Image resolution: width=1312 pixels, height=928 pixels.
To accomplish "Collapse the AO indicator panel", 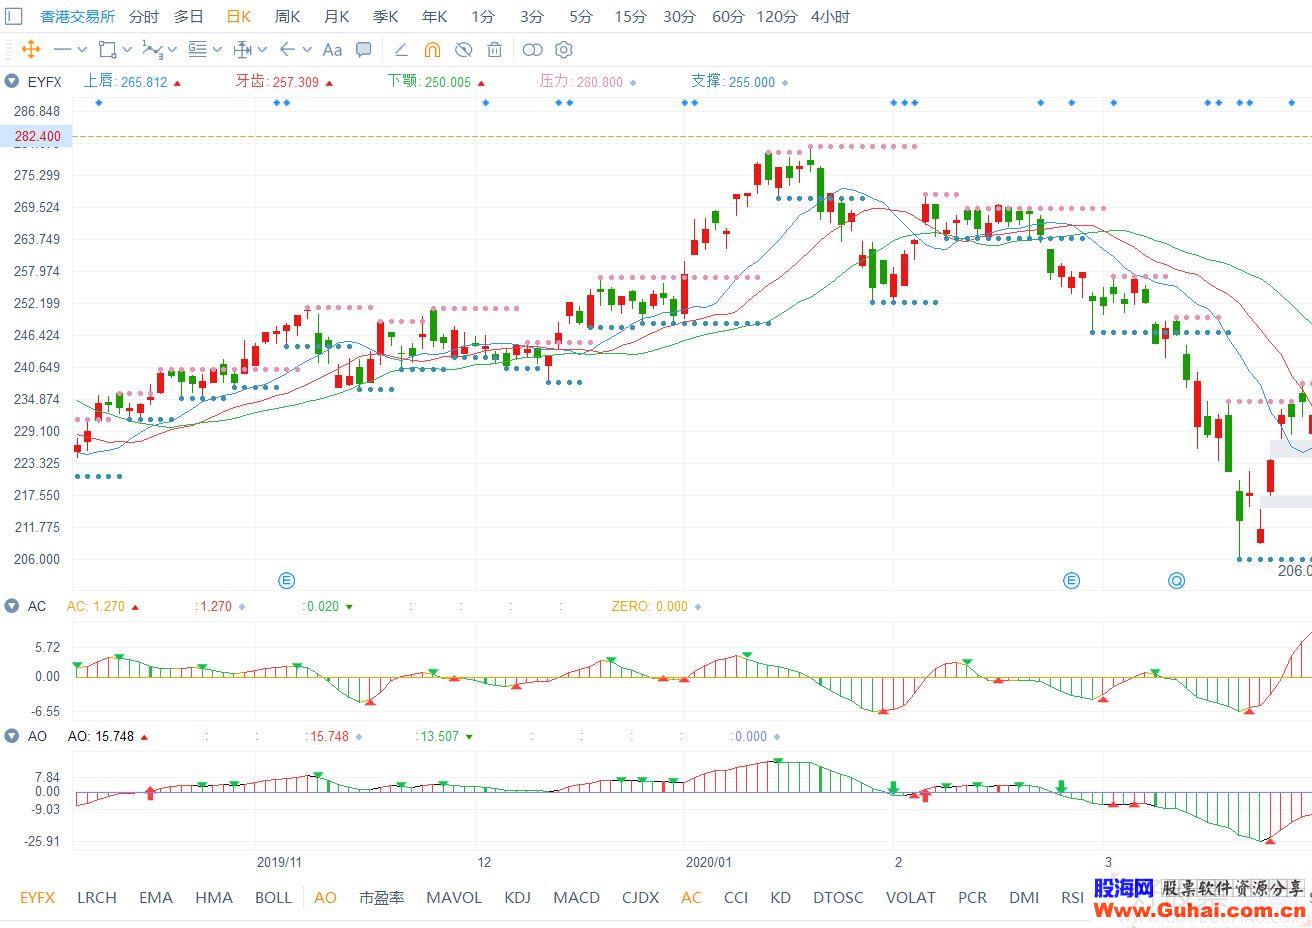I will point(11,736).
